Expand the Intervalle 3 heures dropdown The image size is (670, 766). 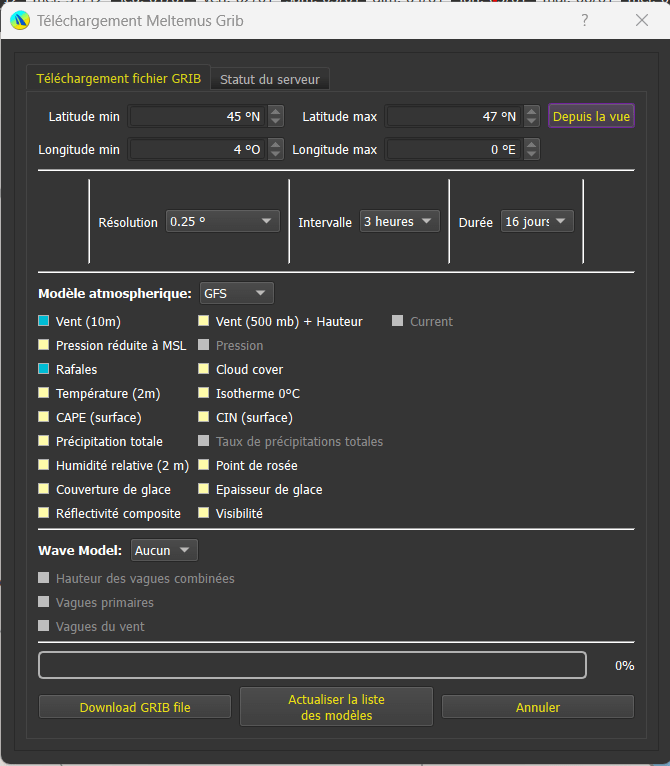pyautogui.click(x=399, y=222)
